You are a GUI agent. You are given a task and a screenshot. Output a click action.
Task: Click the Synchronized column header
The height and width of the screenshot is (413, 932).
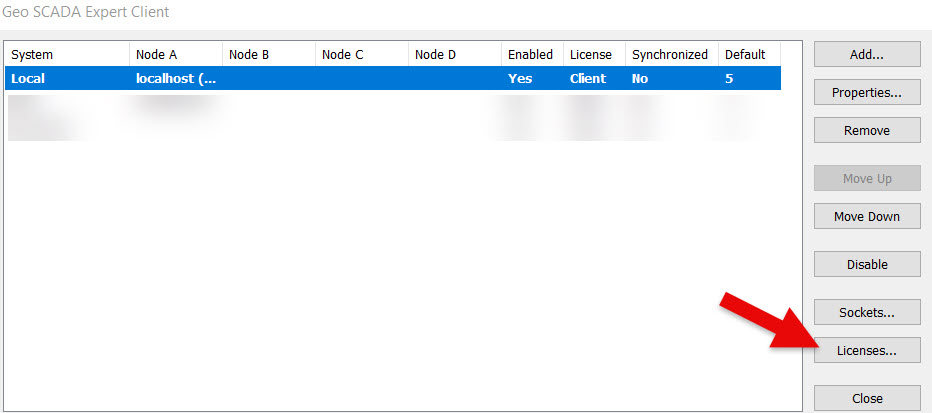[672, 55]
